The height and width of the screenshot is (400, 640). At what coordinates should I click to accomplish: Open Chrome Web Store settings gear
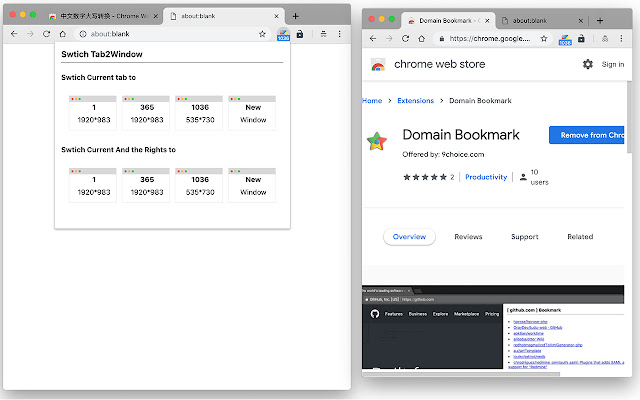click(x=588, y=64)
